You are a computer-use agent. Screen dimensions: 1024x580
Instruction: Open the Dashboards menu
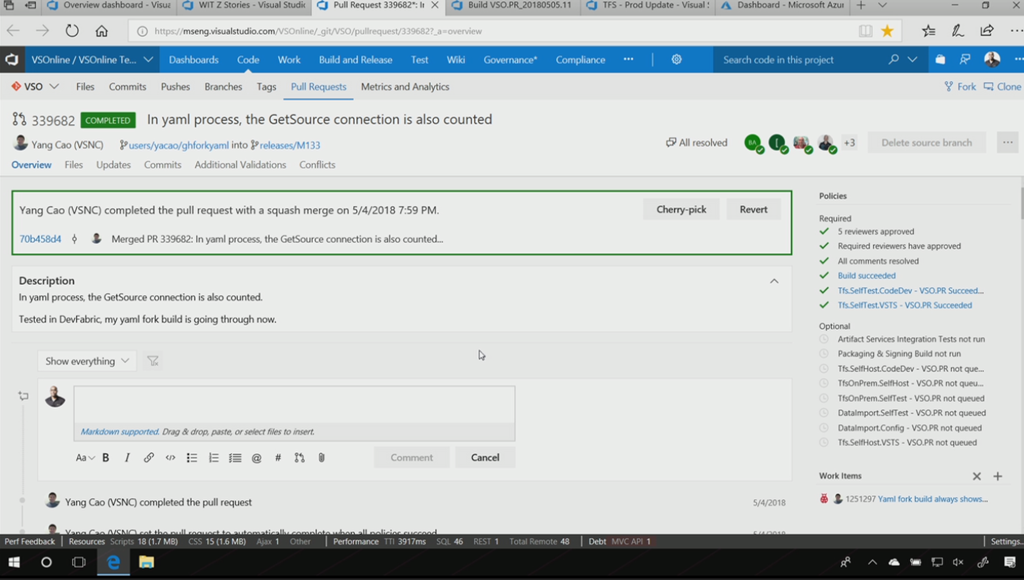tap(194, 59)
